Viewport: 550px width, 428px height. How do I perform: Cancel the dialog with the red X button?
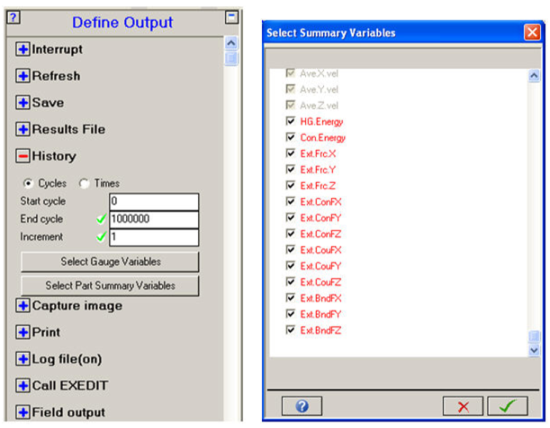coord(463,406)
